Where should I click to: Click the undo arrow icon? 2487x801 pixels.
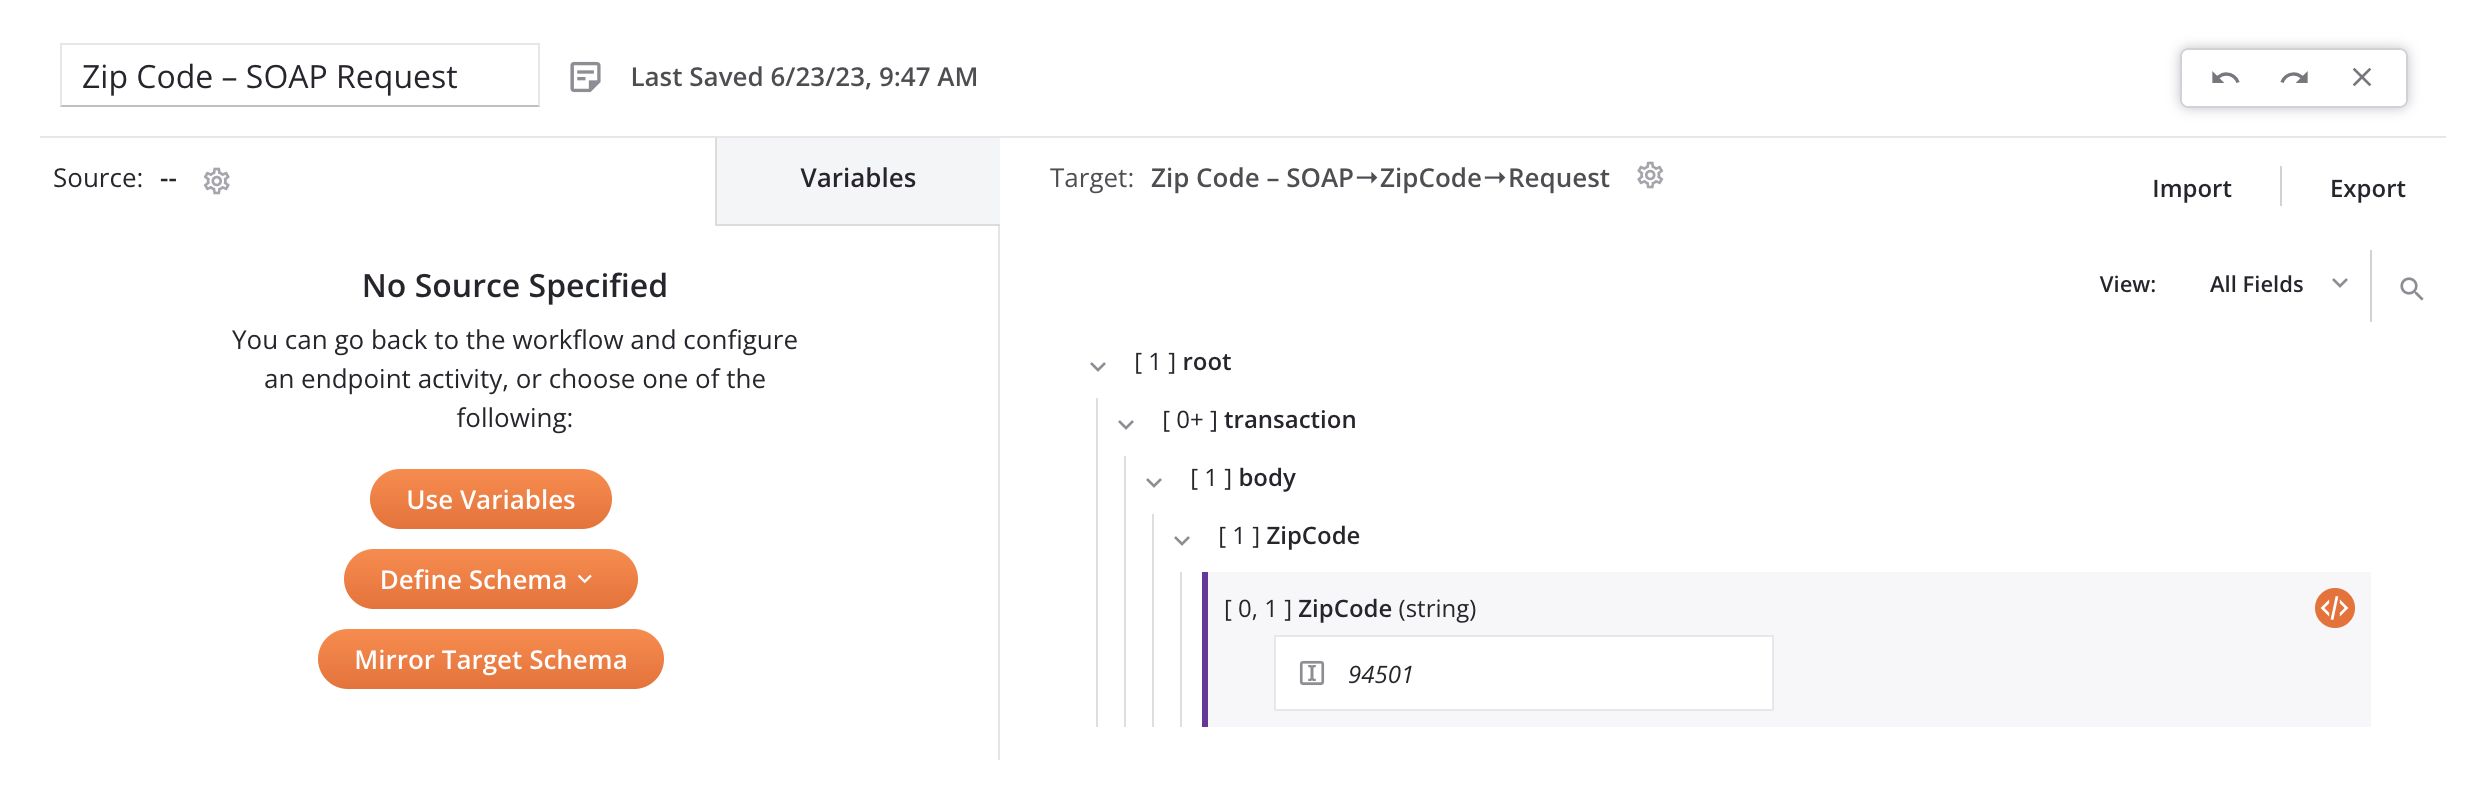coord(2225,78)
